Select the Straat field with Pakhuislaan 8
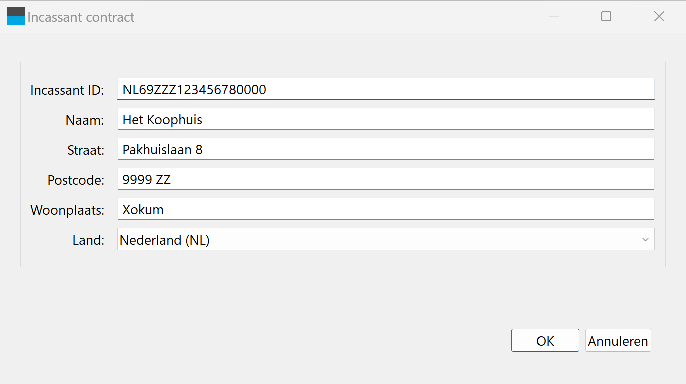686x384 pixels. tap(386, 150)
